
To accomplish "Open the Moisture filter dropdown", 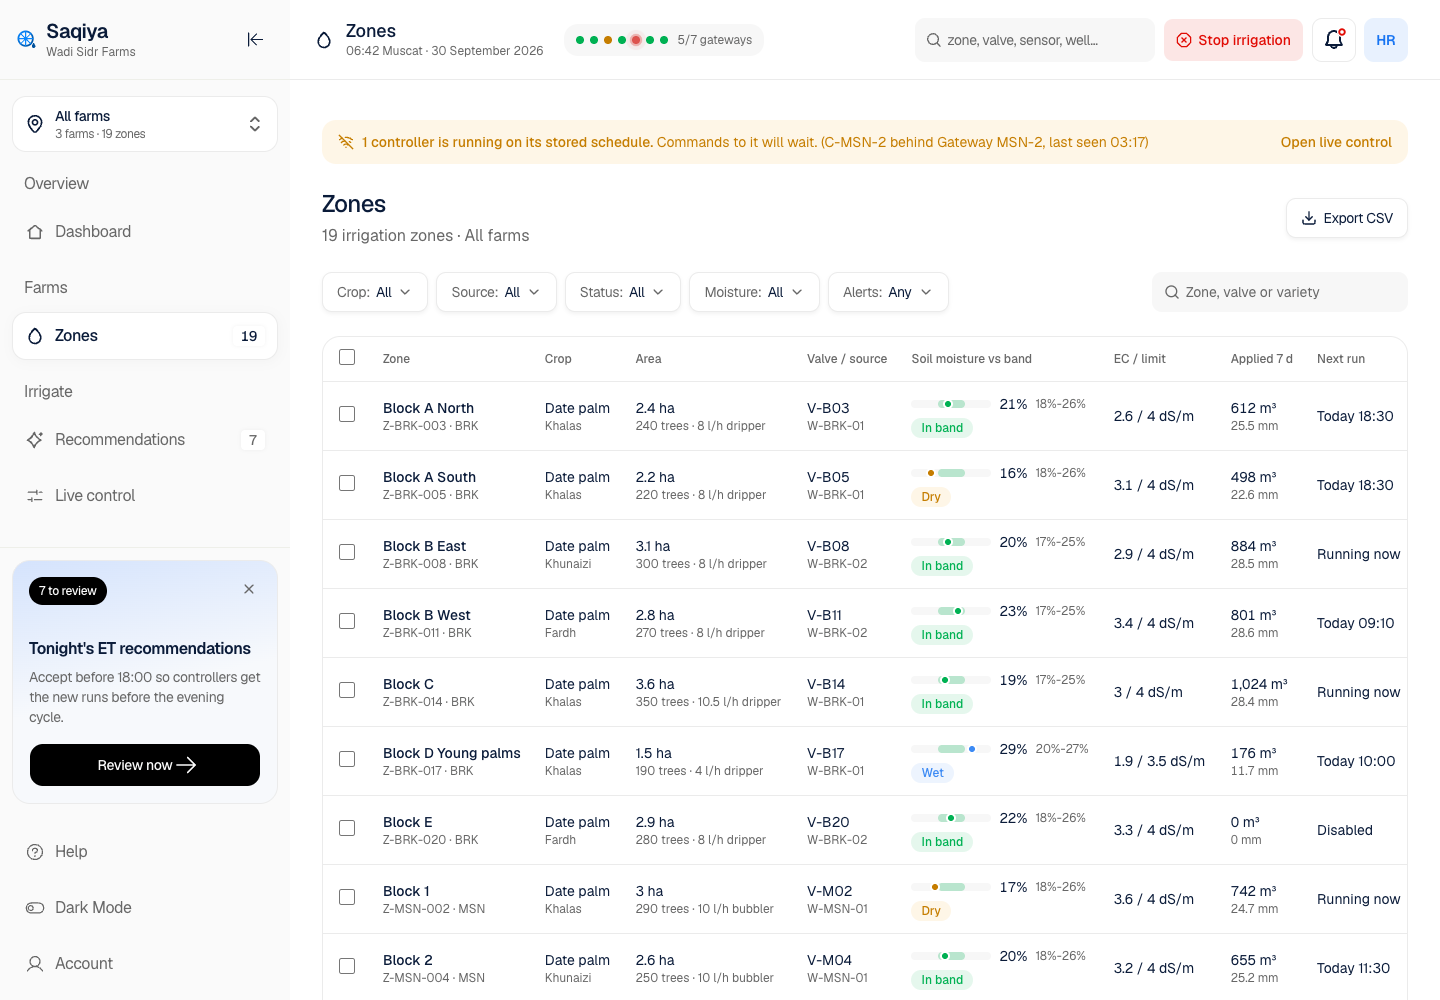I will point(754,292).
